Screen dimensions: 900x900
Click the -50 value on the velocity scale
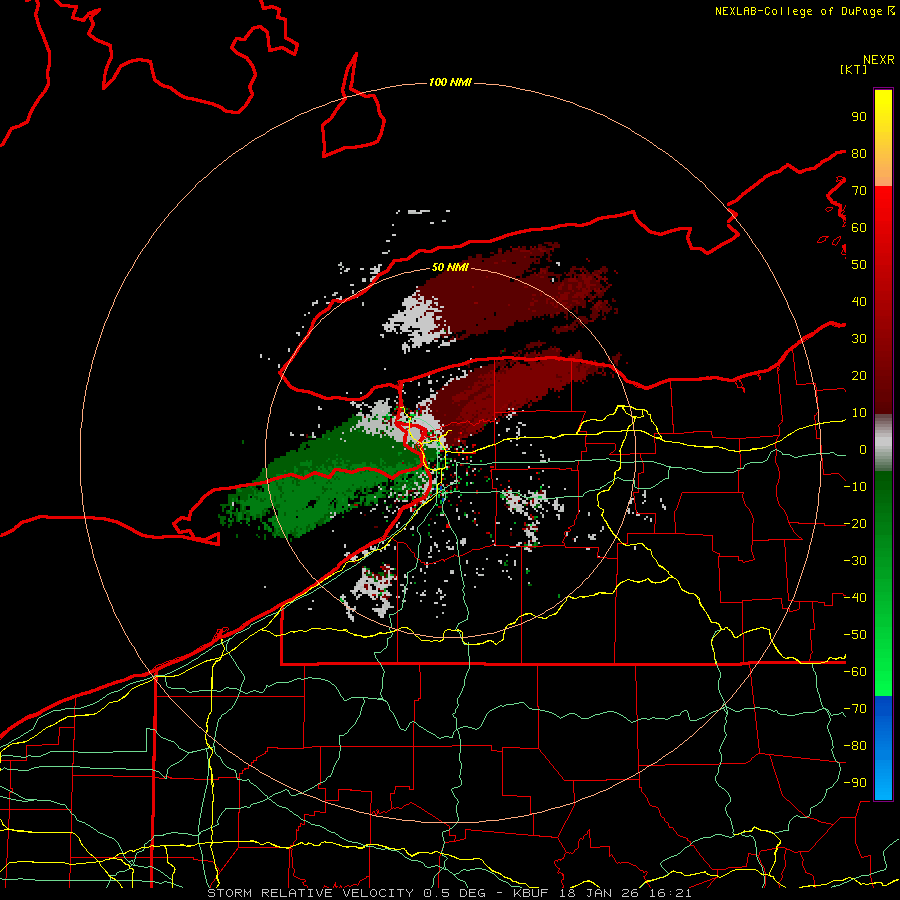[855, 635]
